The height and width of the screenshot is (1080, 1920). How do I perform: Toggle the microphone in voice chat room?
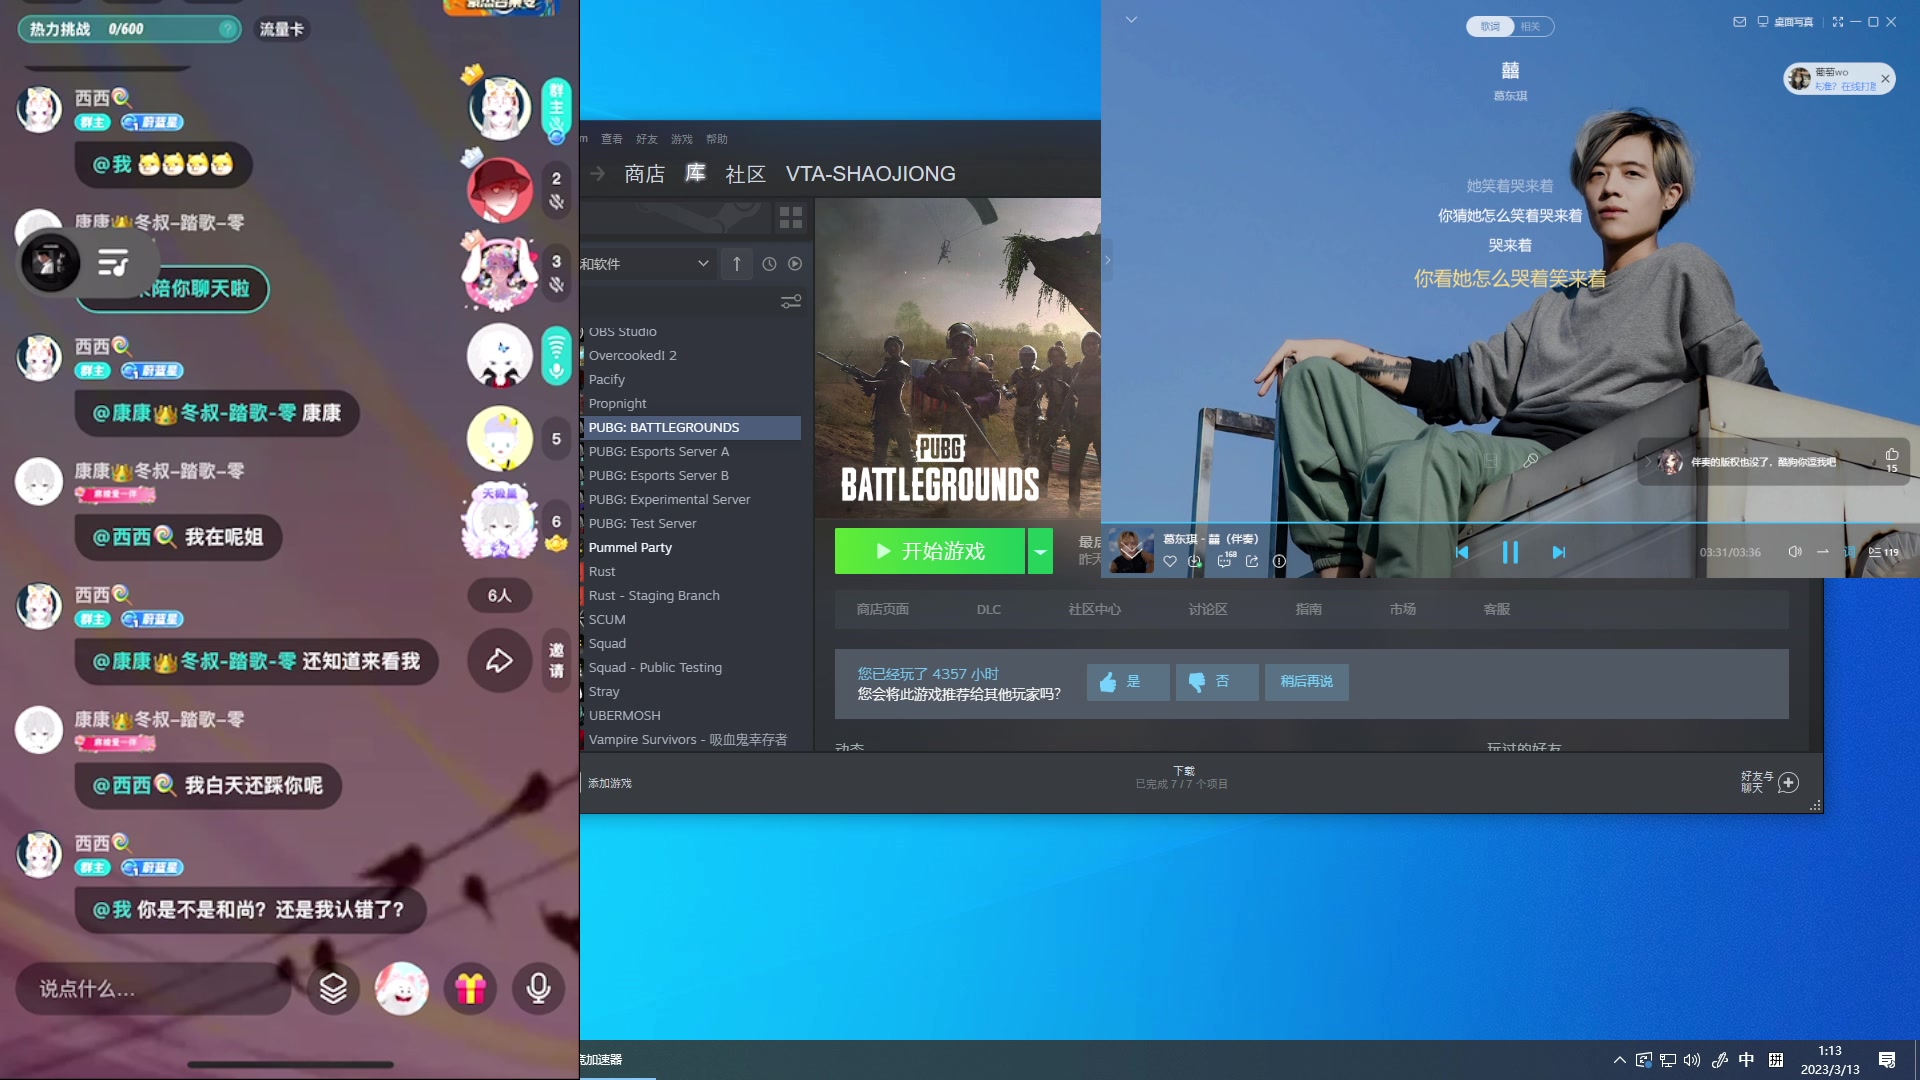click(538, 989)
